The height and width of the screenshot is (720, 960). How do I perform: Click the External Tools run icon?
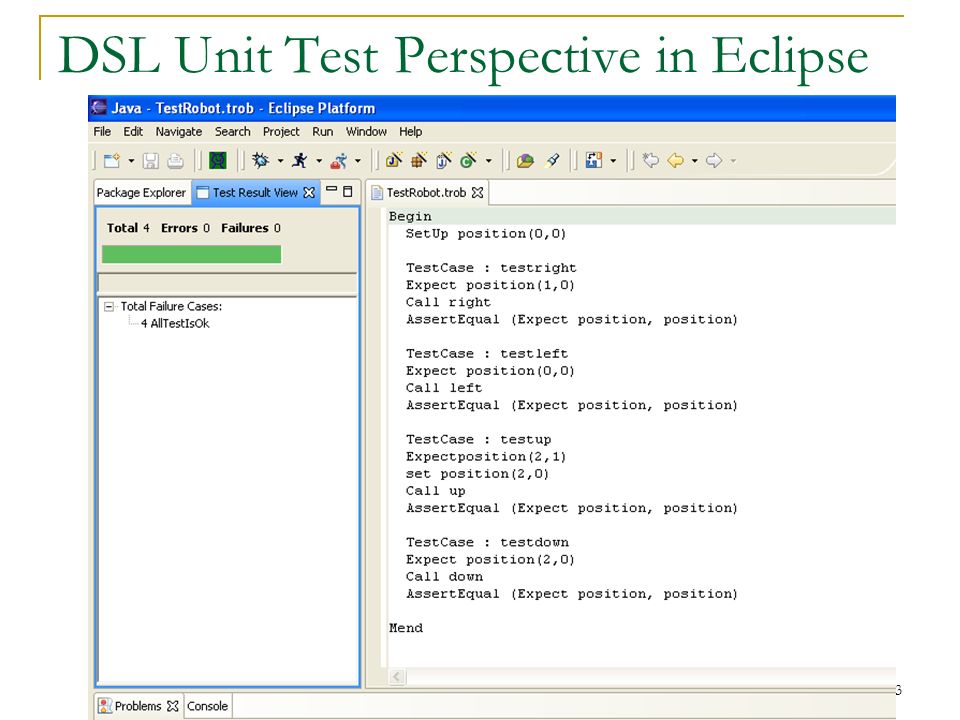(339, 160)
